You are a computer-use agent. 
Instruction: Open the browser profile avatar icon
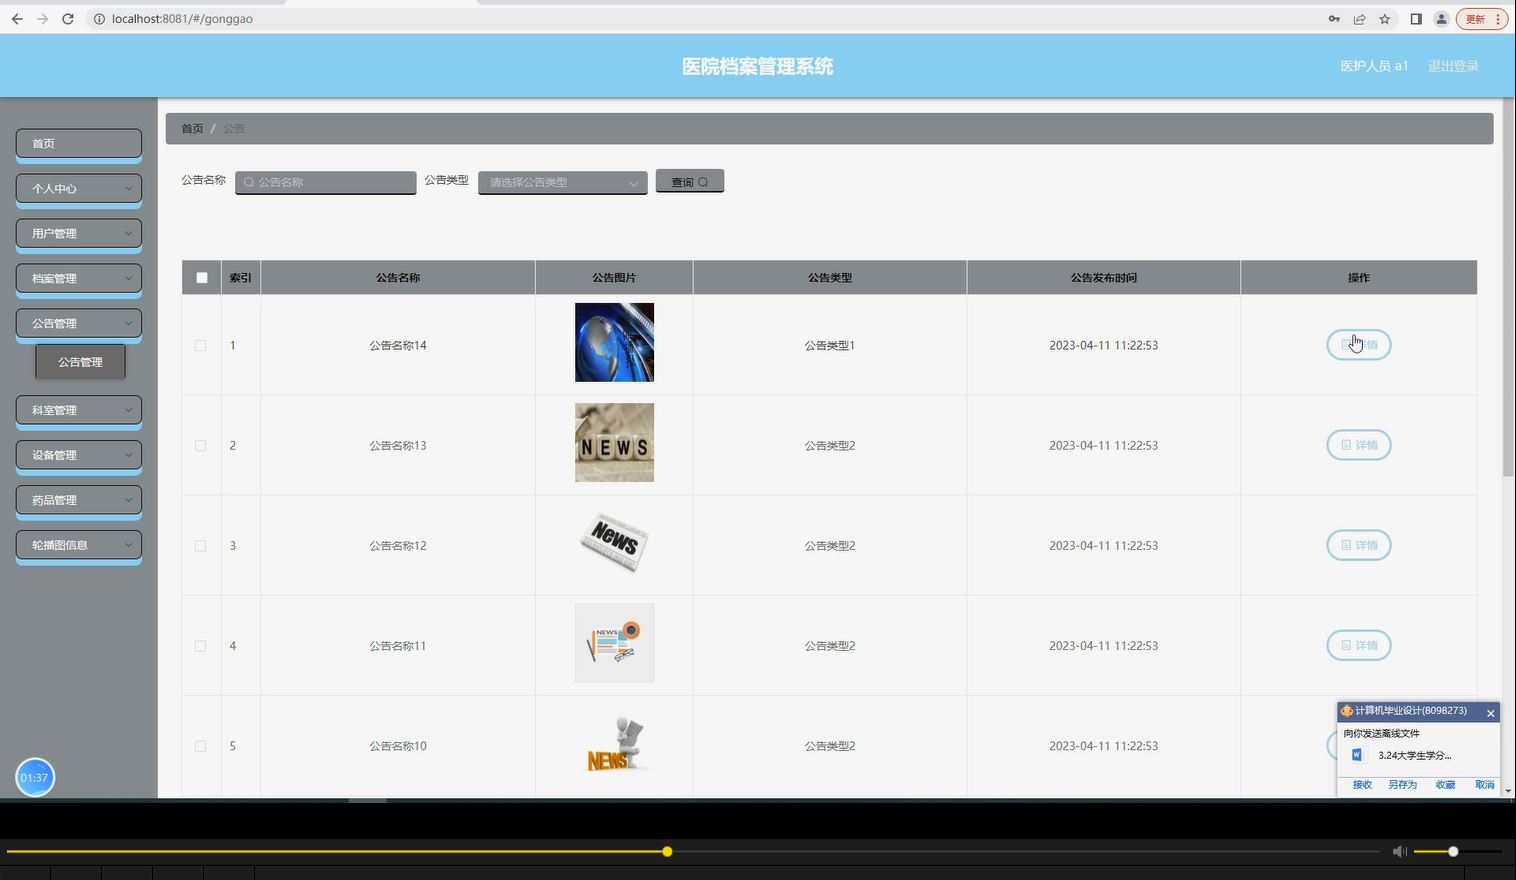1441,19
